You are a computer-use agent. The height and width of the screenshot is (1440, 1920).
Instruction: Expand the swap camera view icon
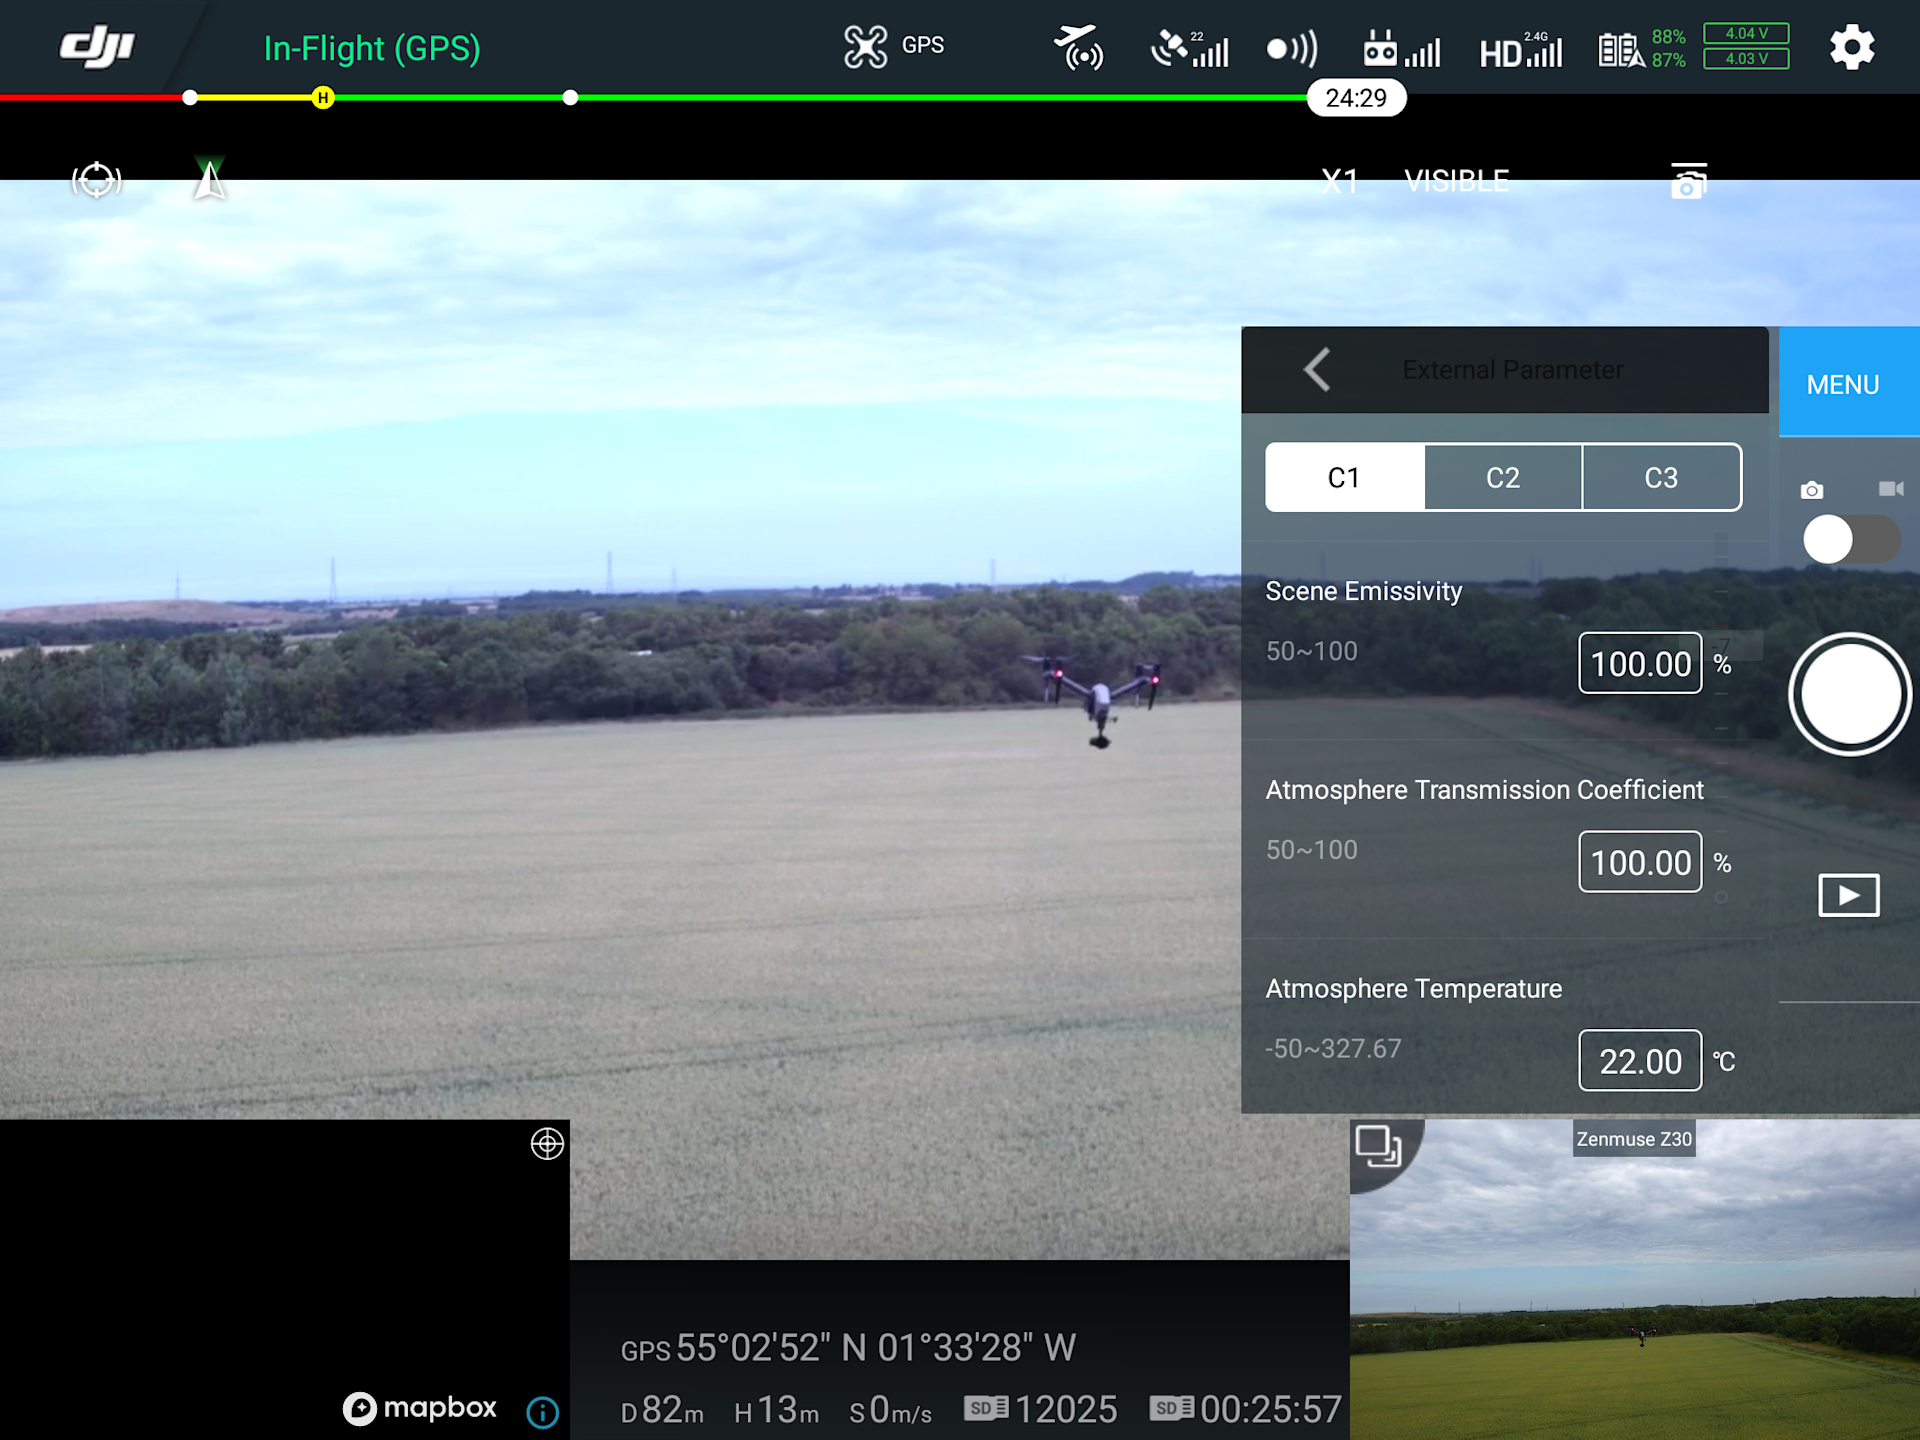(1378, 1146)
